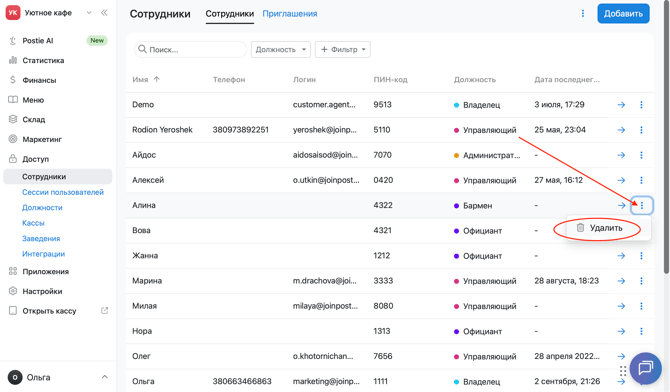
Task: Close three-dot menu for Алина row
Action: click(642, 206)
